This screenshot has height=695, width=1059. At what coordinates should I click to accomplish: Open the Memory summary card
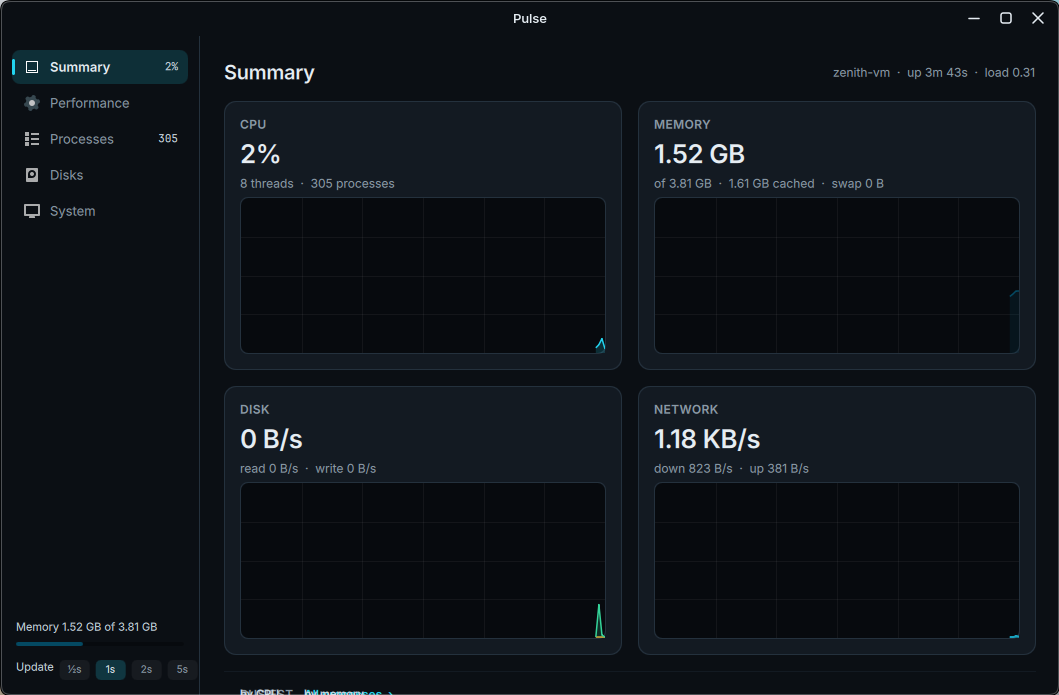(836, 235)
